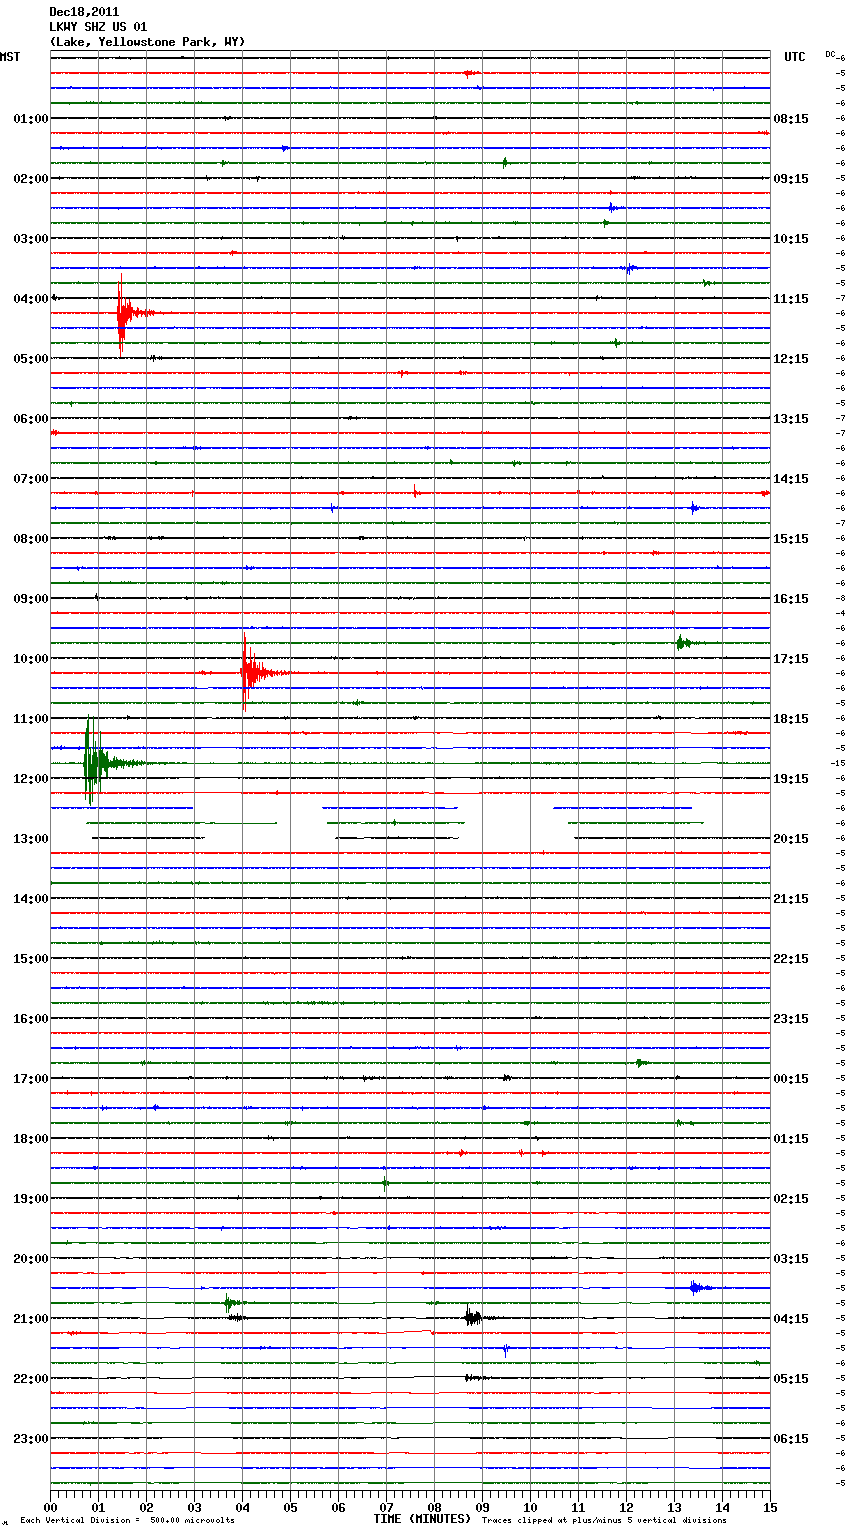Click the large green seismic event before 12:00
Image resolution: width=850 pixels, height=1534 pixels.
click(100, 762)
